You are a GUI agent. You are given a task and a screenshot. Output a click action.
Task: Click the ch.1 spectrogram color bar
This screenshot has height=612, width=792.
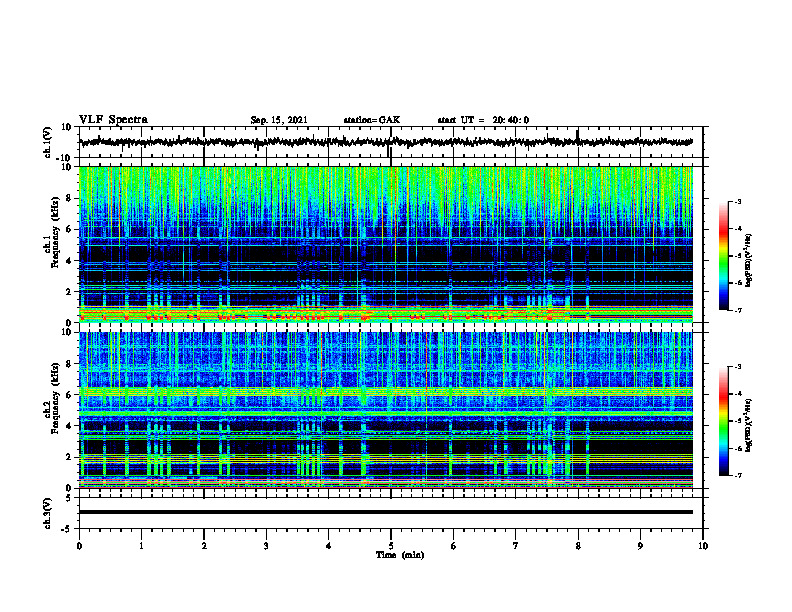(x=723, y=256)
